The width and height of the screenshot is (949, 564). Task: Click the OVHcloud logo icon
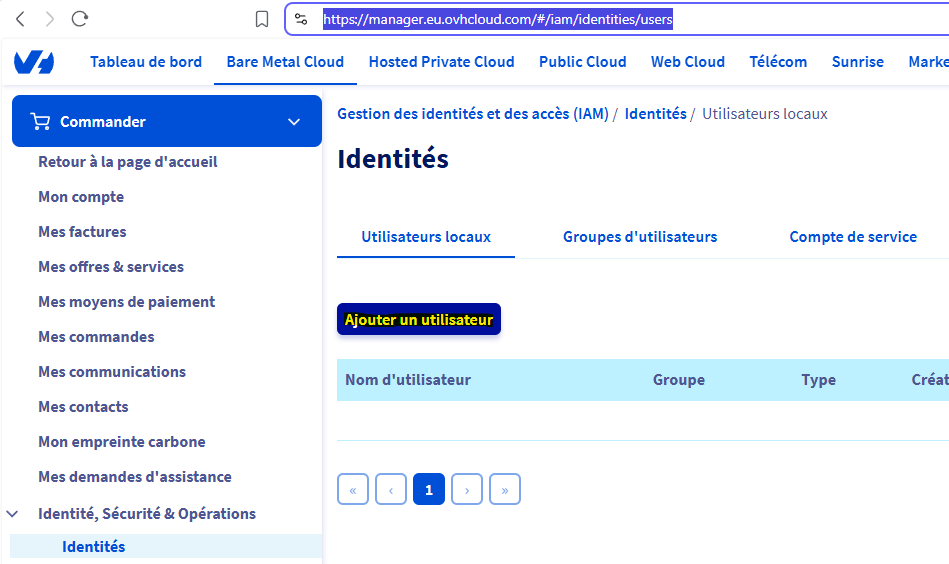coord(34,62)
